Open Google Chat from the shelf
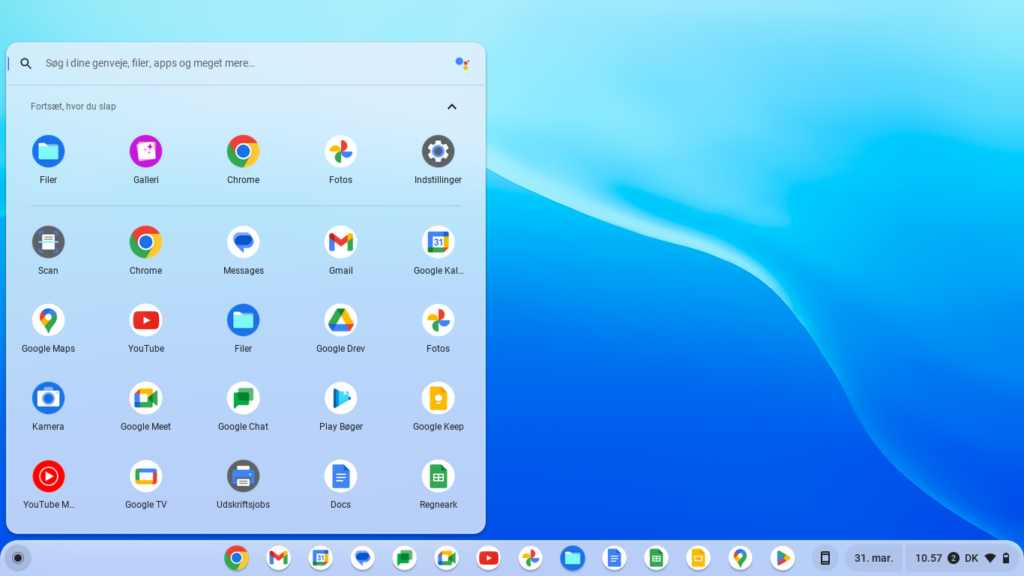1024x576 pixels. tap(404, 558)
